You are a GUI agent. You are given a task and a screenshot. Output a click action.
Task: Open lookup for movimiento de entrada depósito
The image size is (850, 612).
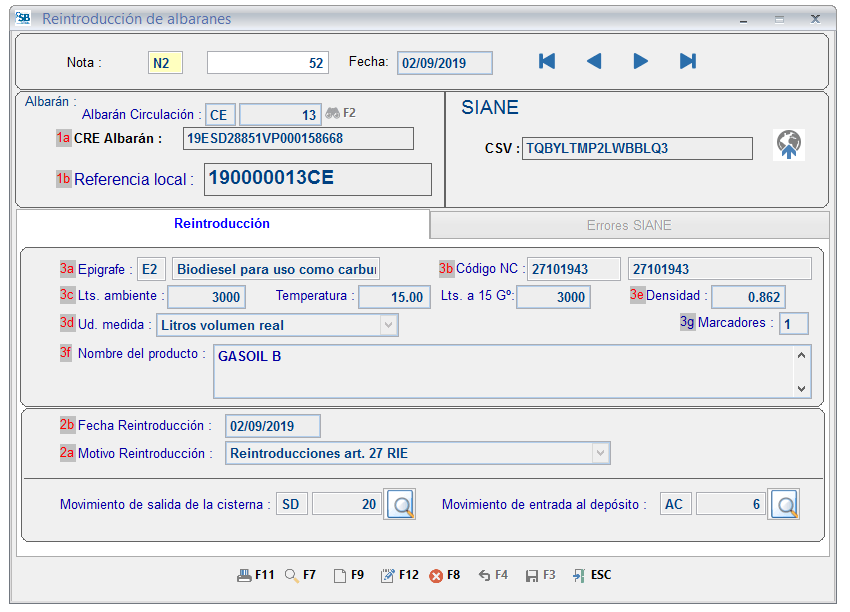pyautogui.click(x=783, y=505)
